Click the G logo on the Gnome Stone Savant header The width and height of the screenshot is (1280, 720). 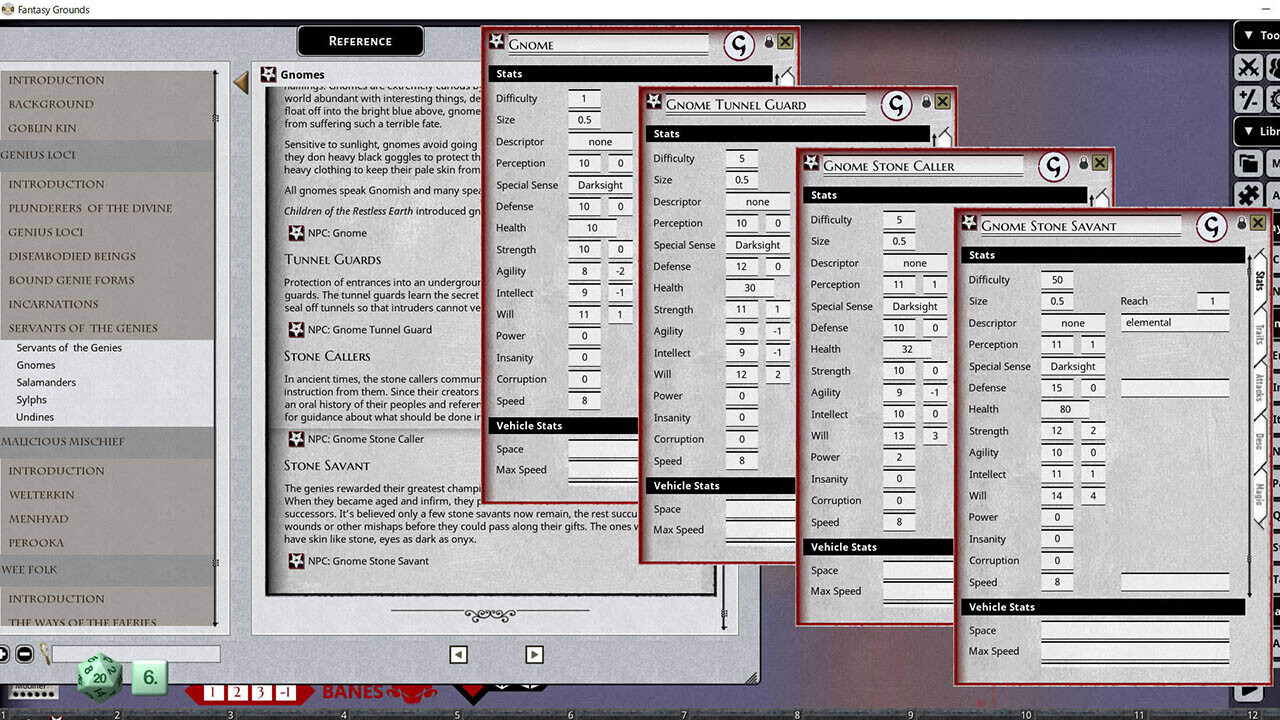[x=1211, y=226]
